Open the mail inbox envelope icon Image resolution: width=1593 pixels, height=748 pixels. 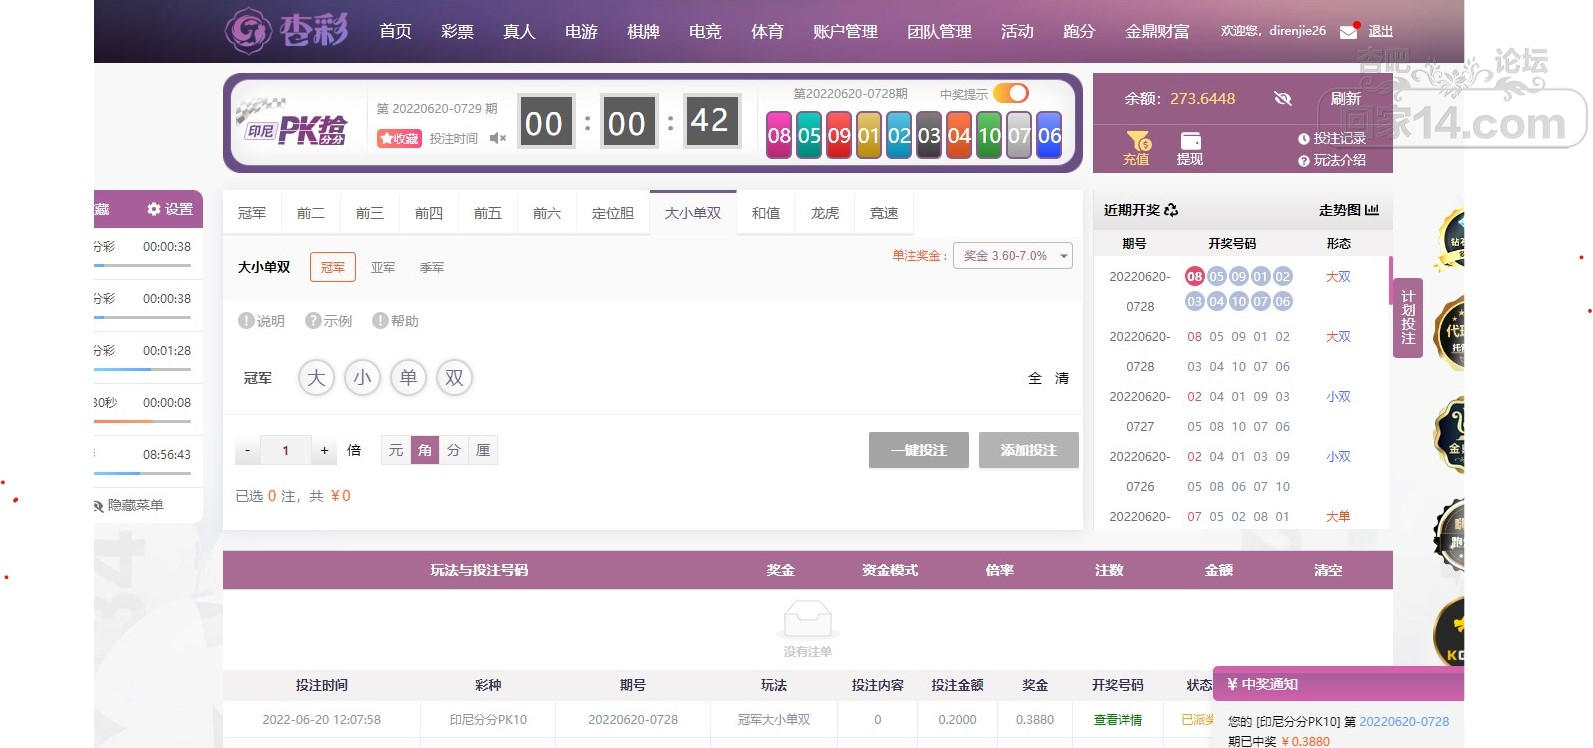1349,31
